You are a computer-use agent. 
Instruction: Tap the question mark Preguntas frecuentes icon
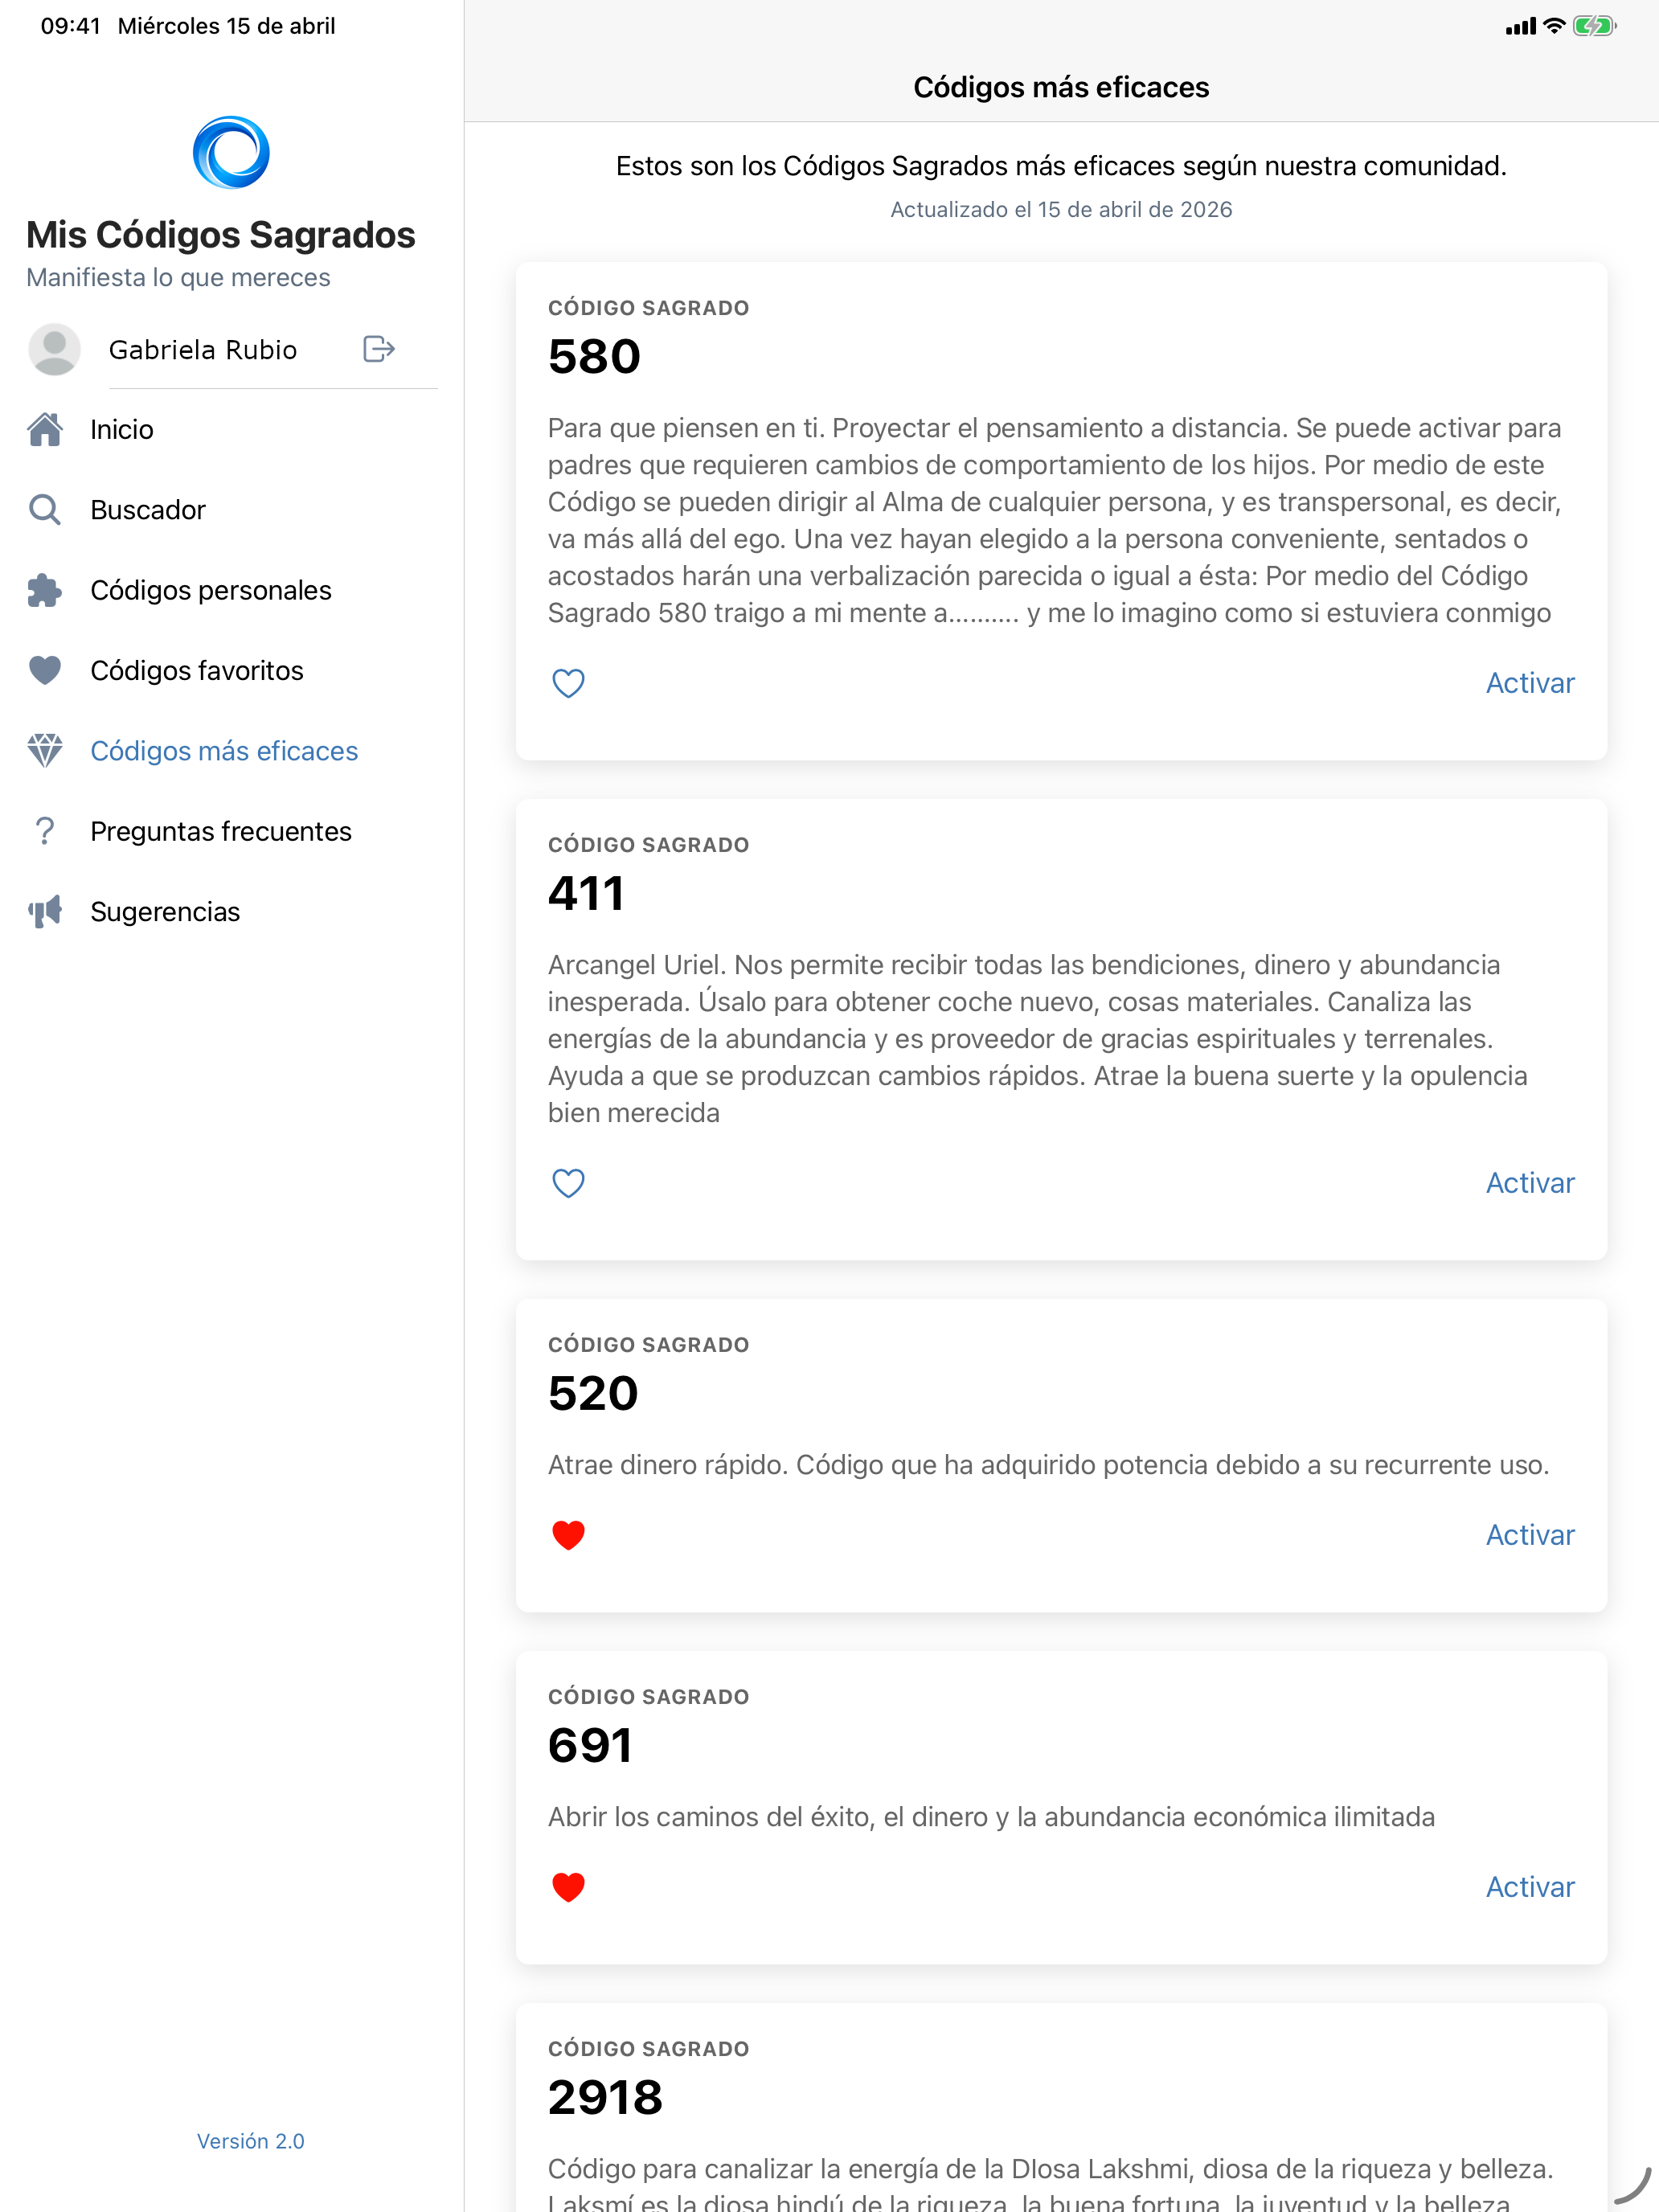click(x=45, y=830)
